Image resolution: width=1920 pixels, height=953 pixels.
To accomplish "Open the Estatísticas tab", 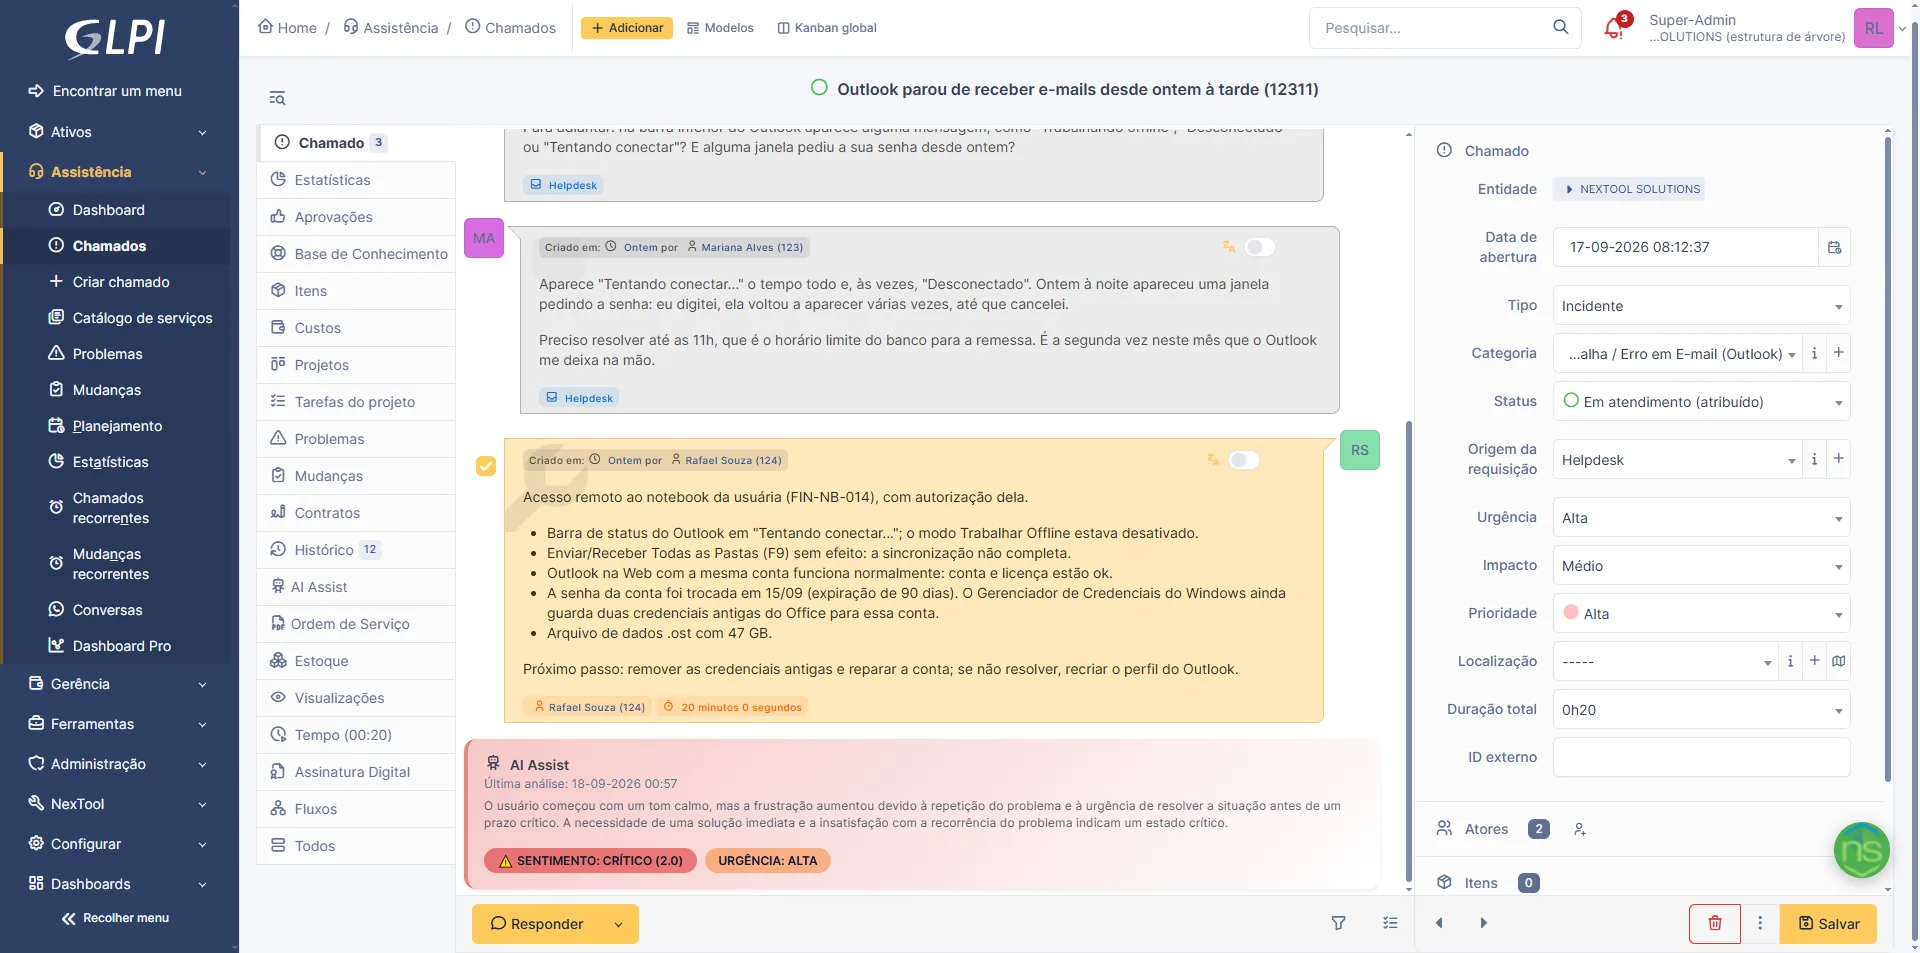I will click(x=356, y=180).
